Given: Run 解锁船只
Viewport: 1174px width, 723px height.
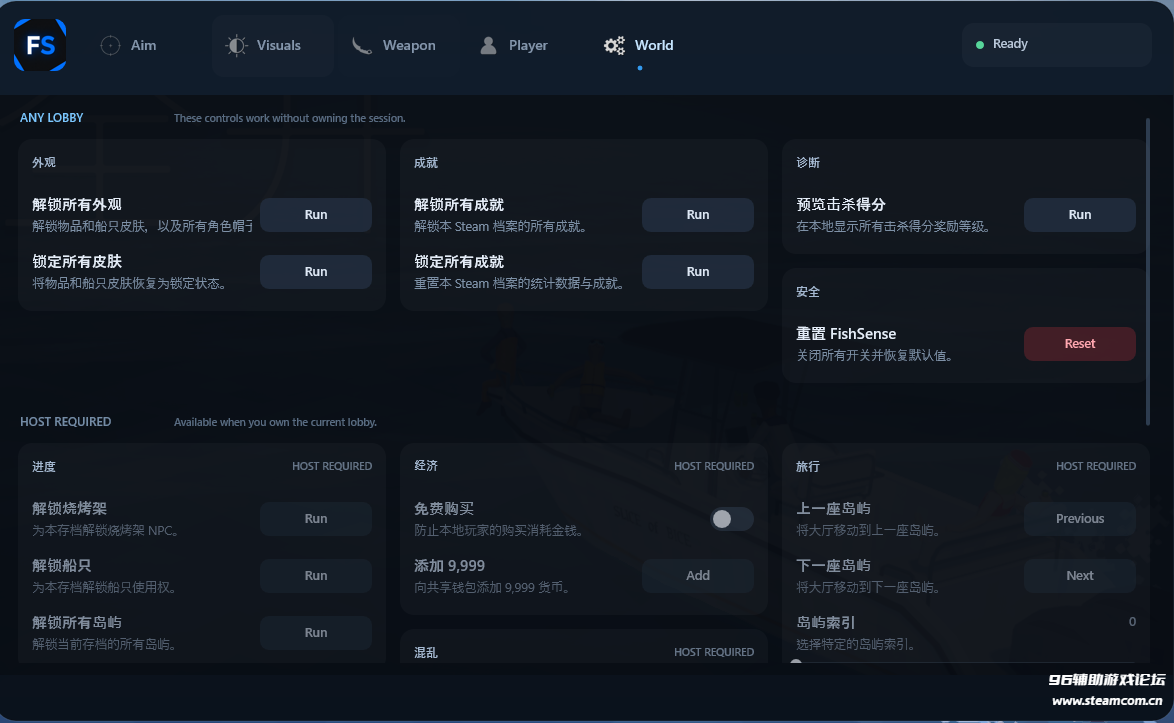Looking at the screenshot, I should tap(316, 576).
